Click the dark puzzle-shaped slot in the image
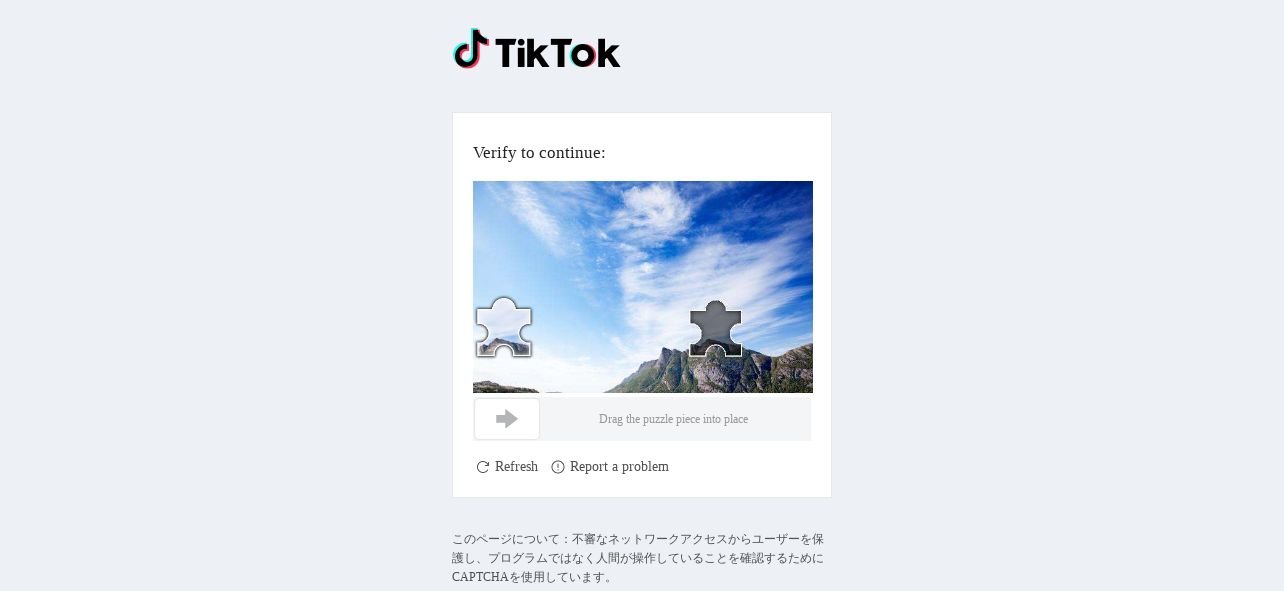This screenshot has height=591, width=1284. [715, 329]
